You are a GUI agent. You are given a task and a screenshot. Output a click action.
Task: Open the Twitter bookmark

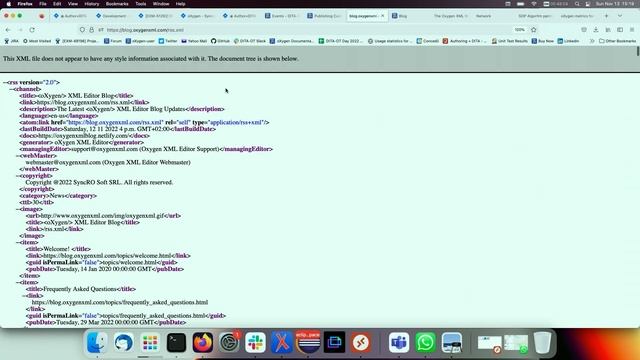pyautogui.click(x=168, y=41)
